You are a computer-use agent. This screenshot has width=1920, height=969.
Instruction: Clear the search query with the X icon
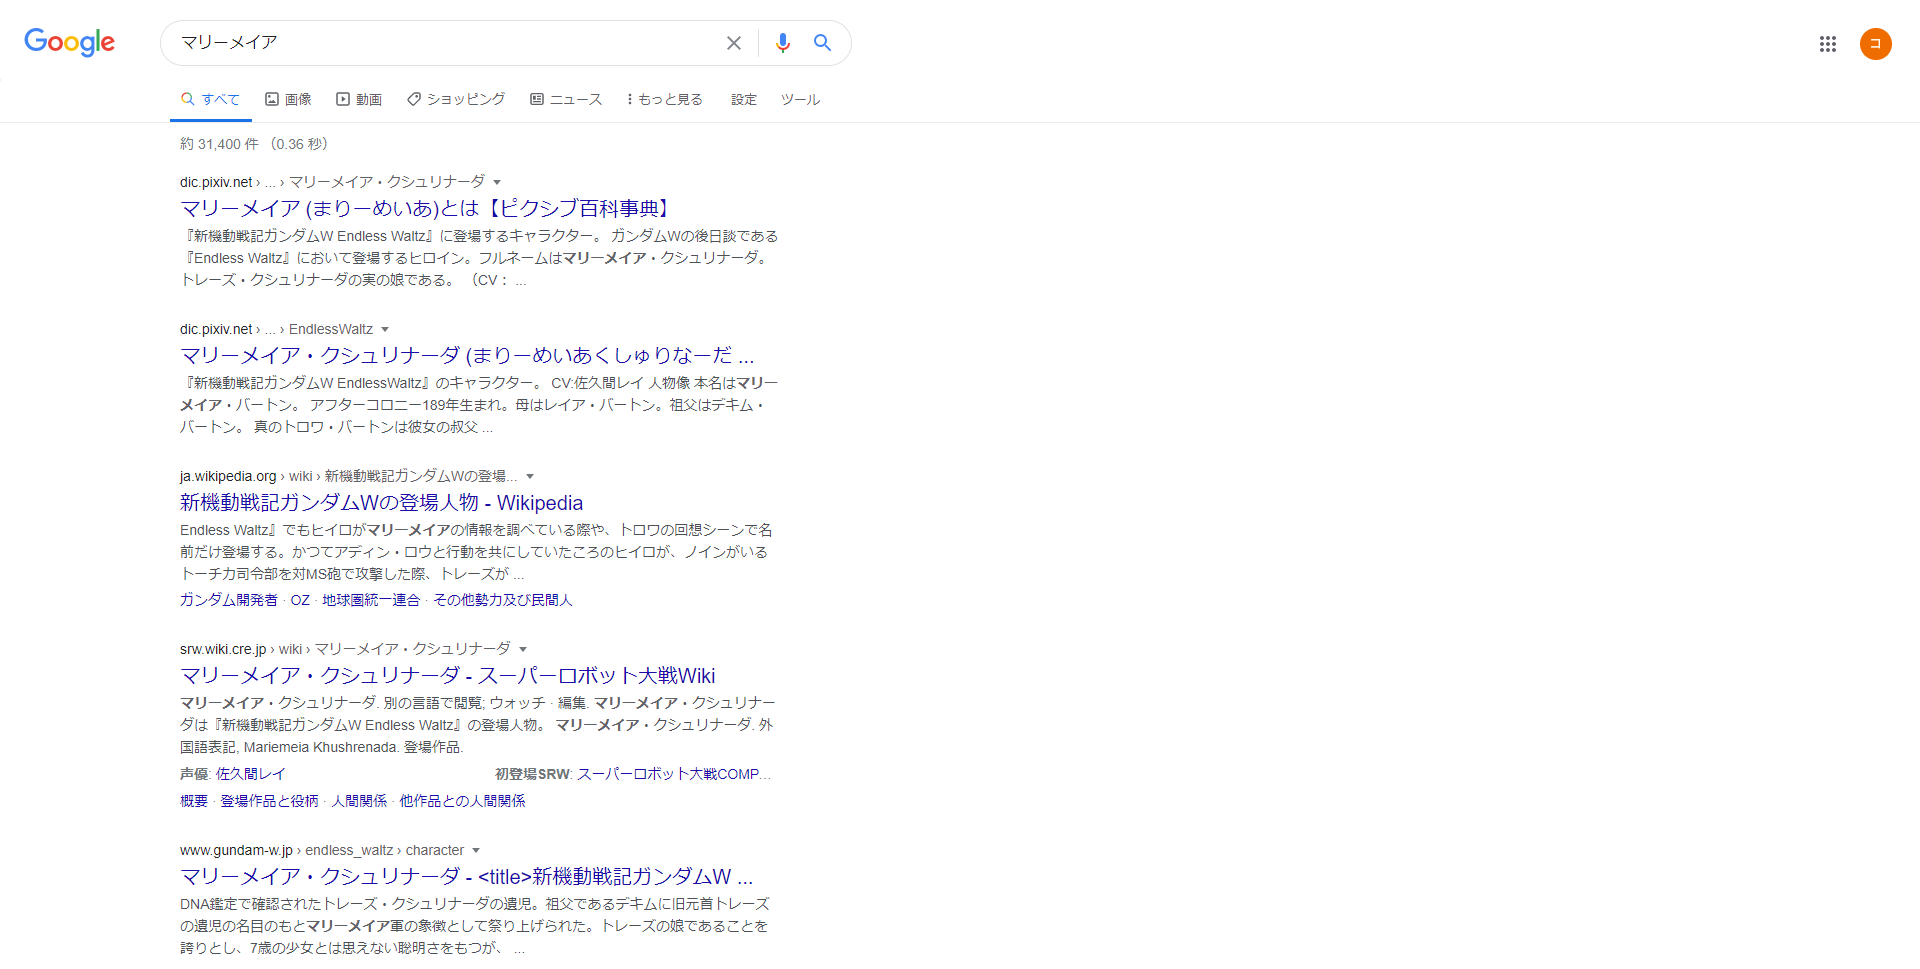(734, 43)
